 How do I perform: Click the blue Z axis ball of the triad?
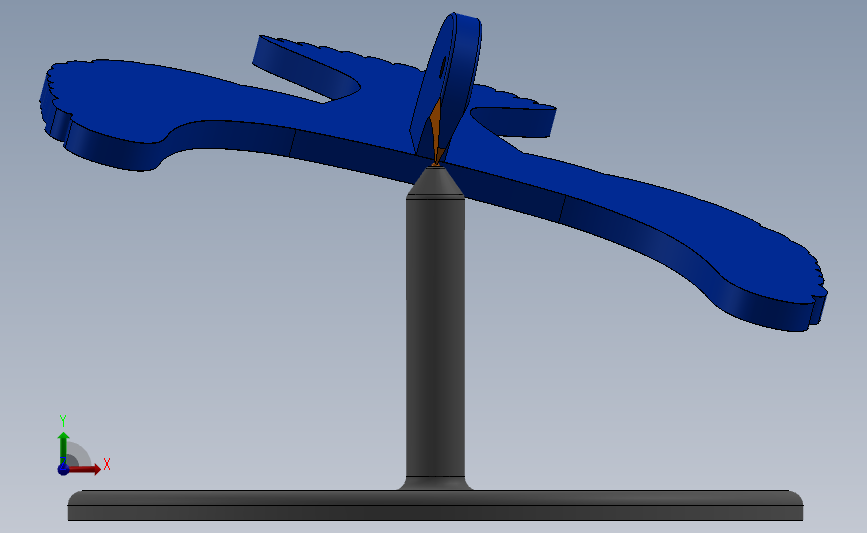click(63, 469)
